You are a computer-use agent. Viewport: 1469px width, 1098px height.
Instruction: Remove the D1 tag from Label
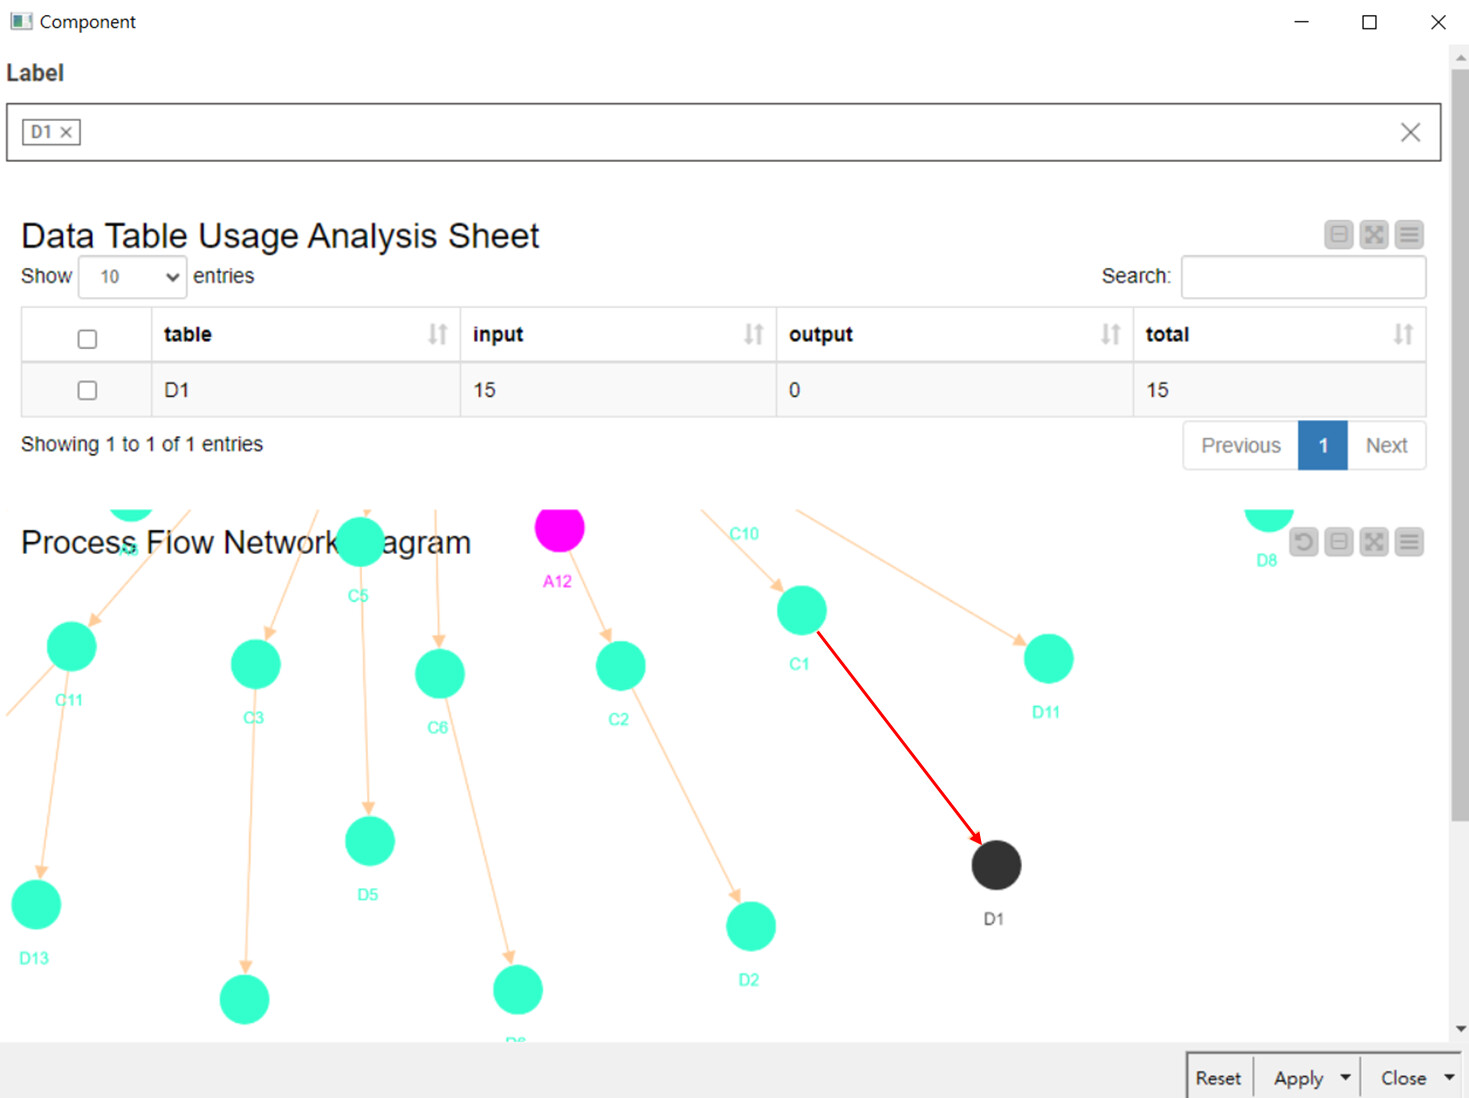tap(66, 132)
